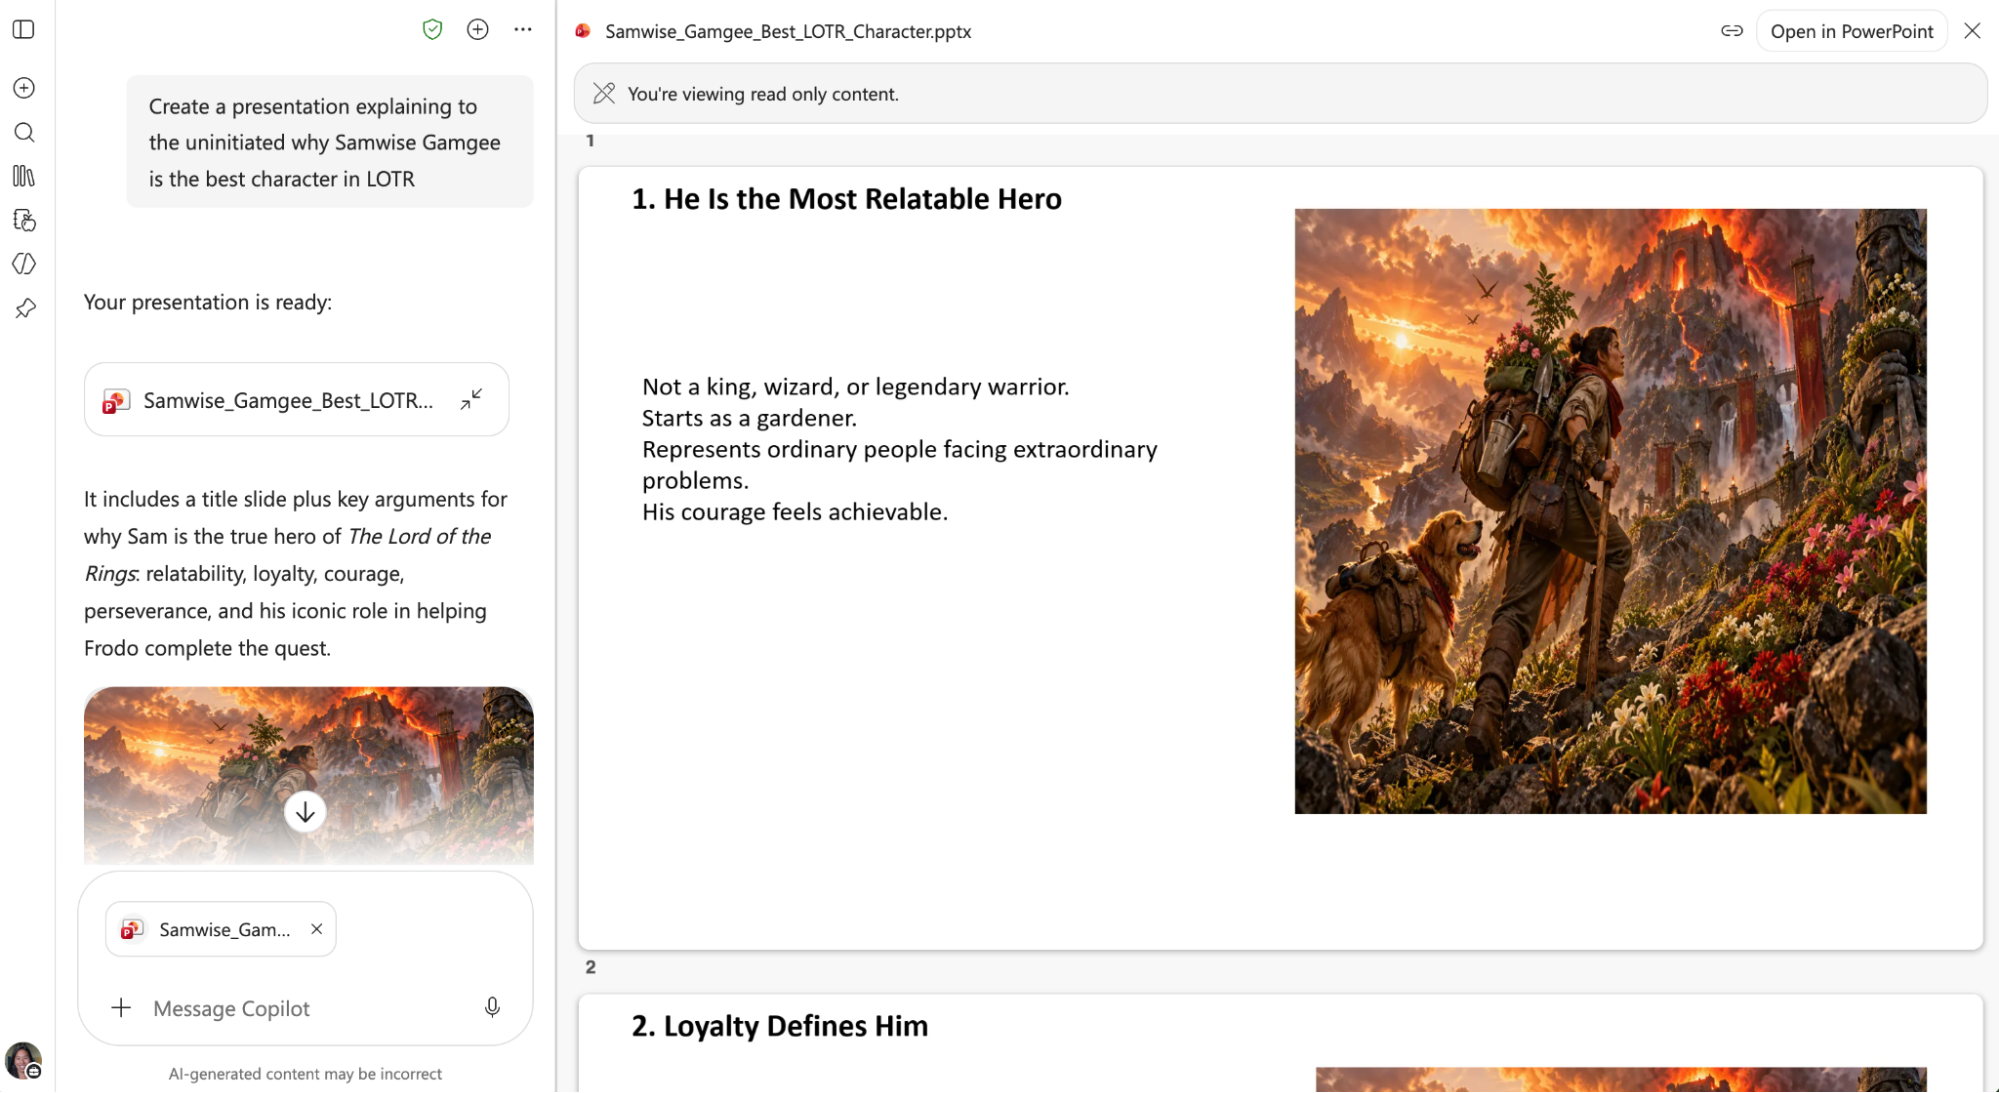Viewport: 1999px width, 1093px height.
Task: Click the slide 1 hero illustration
Action: click(1610, 511)
